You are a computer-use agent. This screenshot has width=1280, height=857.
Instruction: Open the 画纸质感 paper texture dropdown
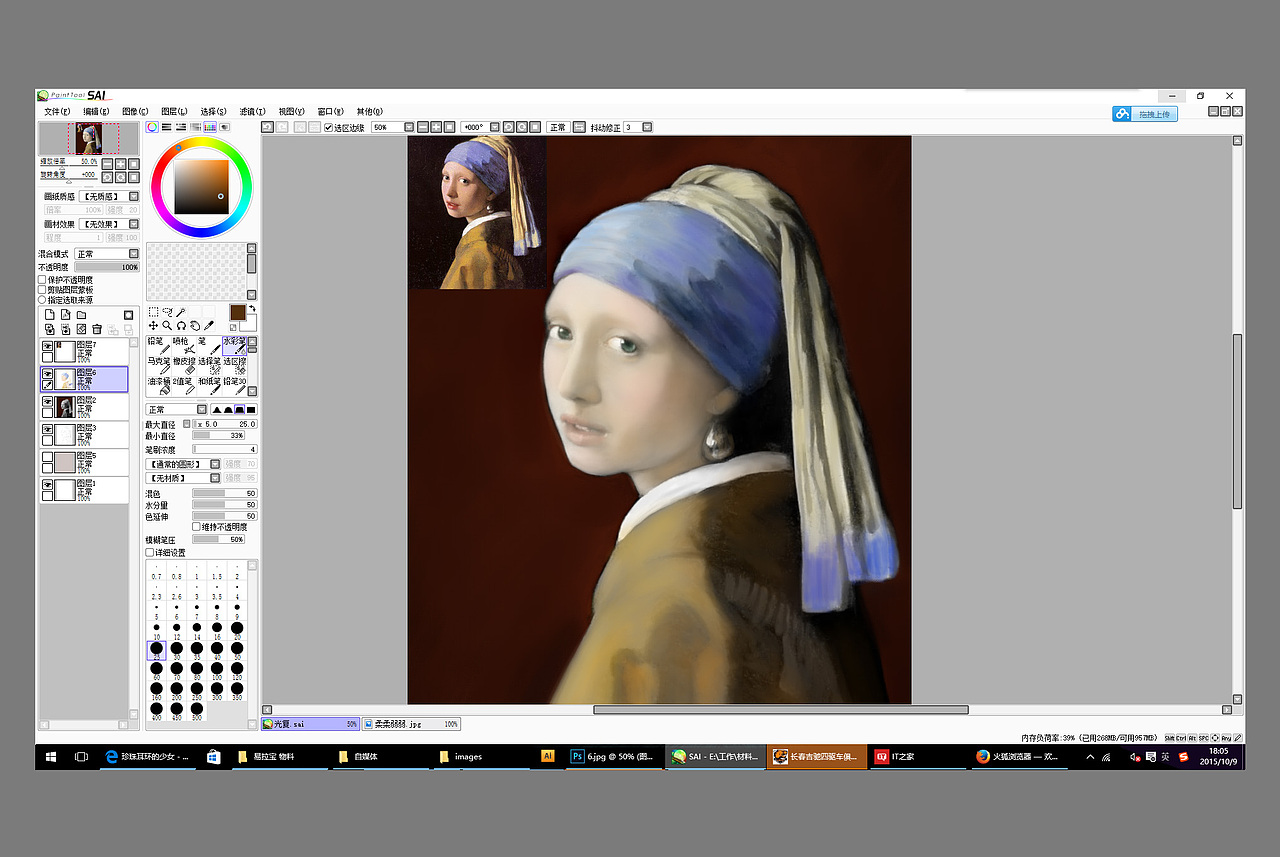109,197
